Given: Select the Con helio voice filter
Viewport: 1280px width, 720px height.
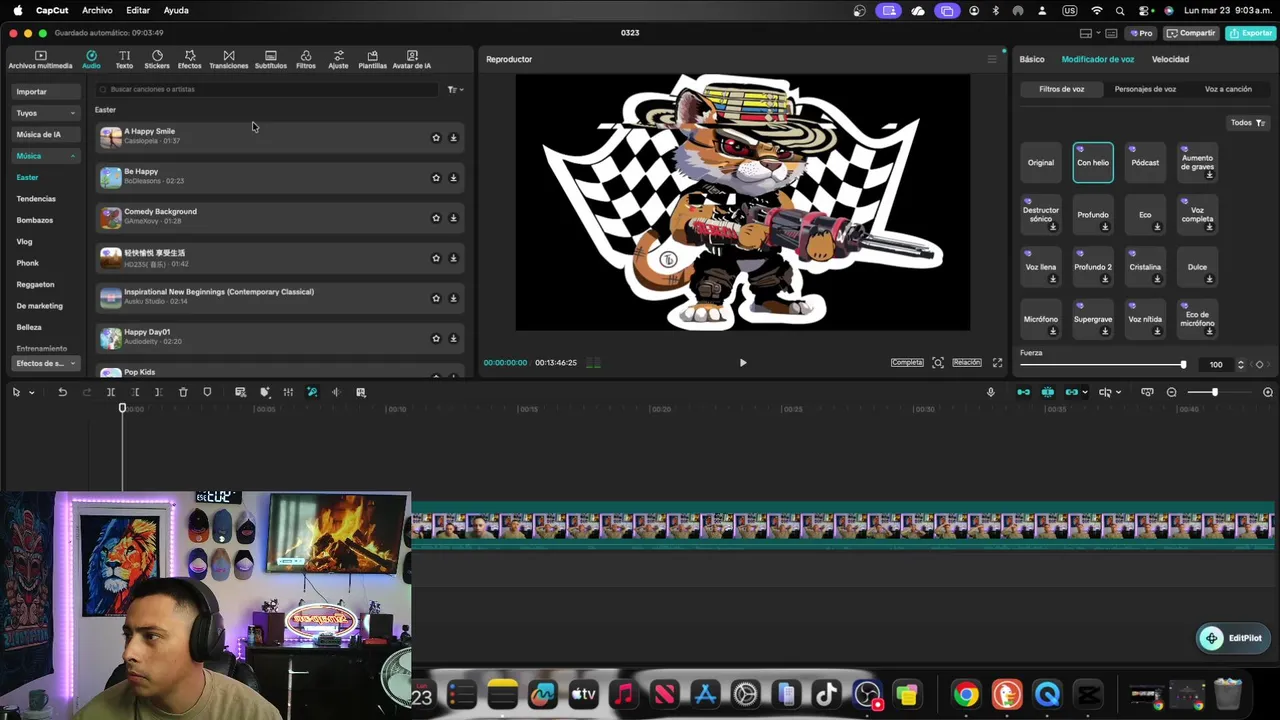Looking at the screenshot, I should click(1093, 163).
